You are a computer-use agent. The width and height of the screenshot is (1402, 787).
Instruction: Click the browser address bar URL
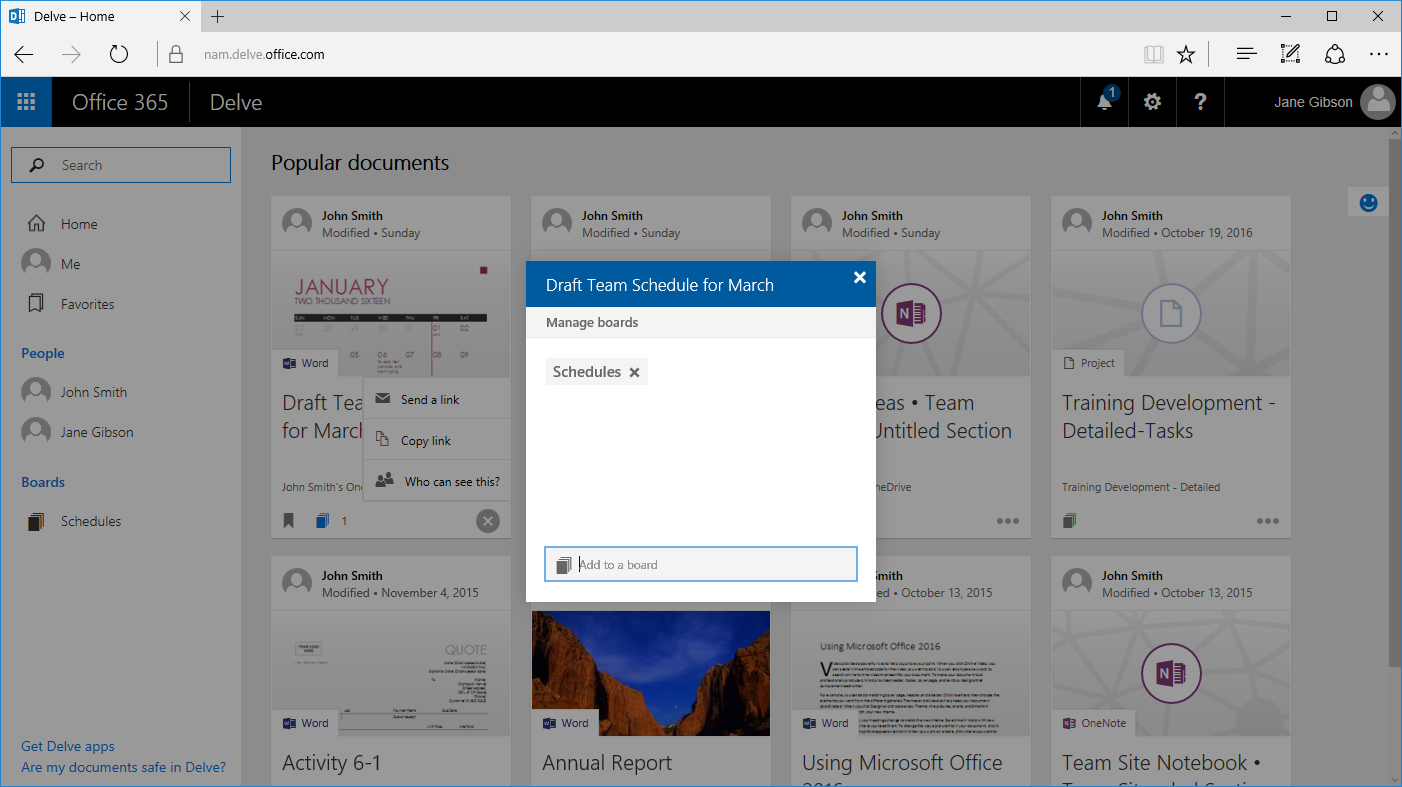pyautogui.click(x=264, y=54)
